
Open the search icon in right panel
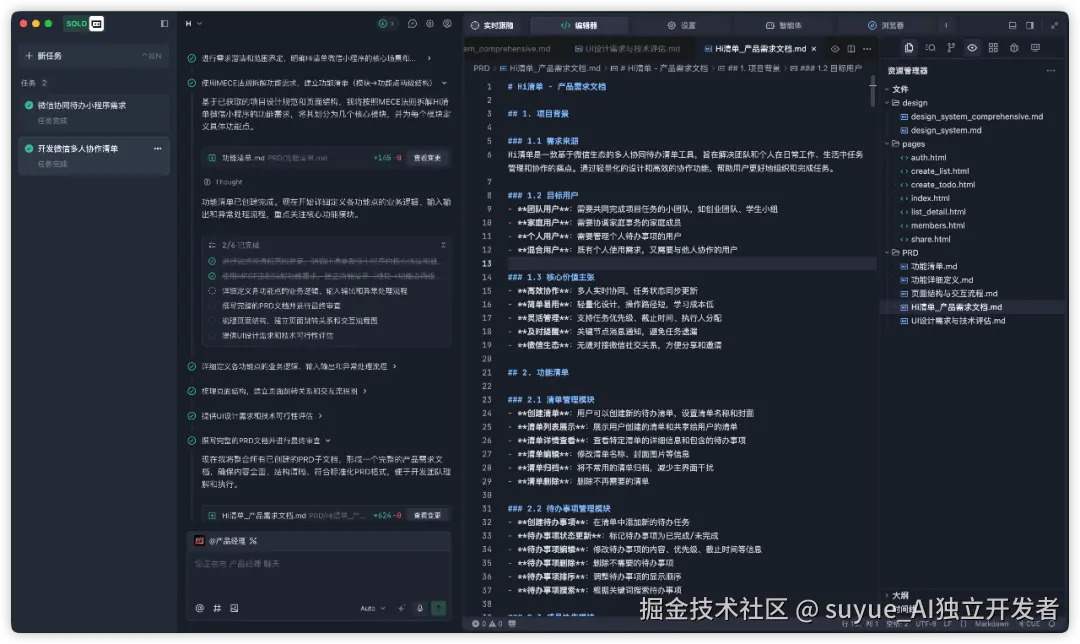pos(930,48)
